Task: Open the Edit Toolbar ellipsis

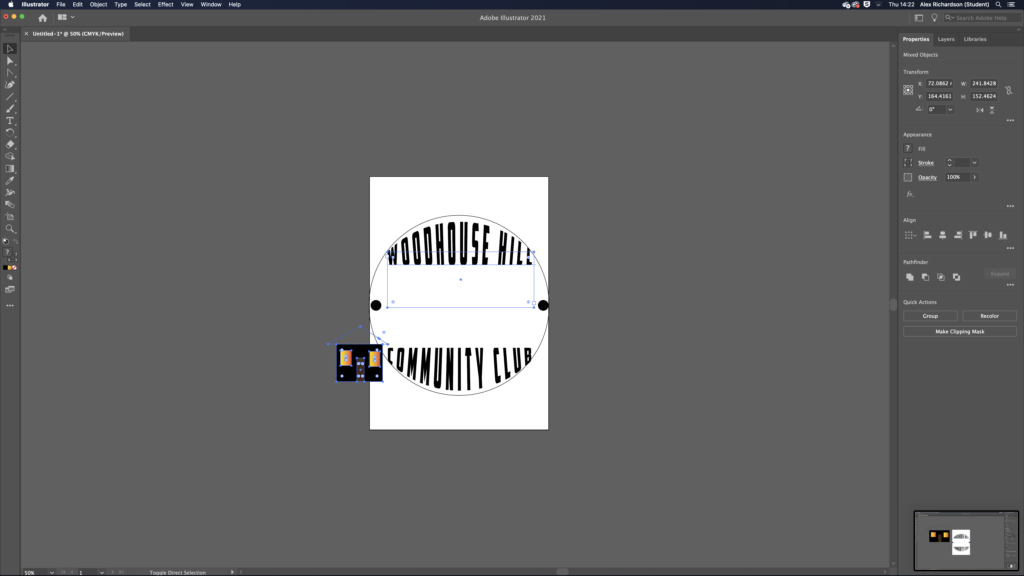Action: coord(10,306)
